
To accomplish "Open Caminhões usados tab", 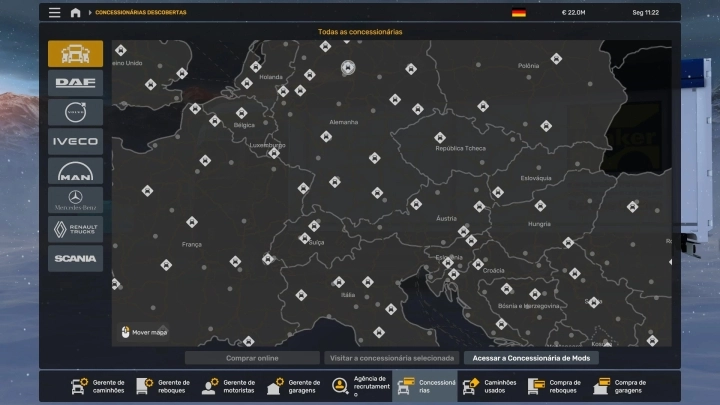I will coord(489,386).
